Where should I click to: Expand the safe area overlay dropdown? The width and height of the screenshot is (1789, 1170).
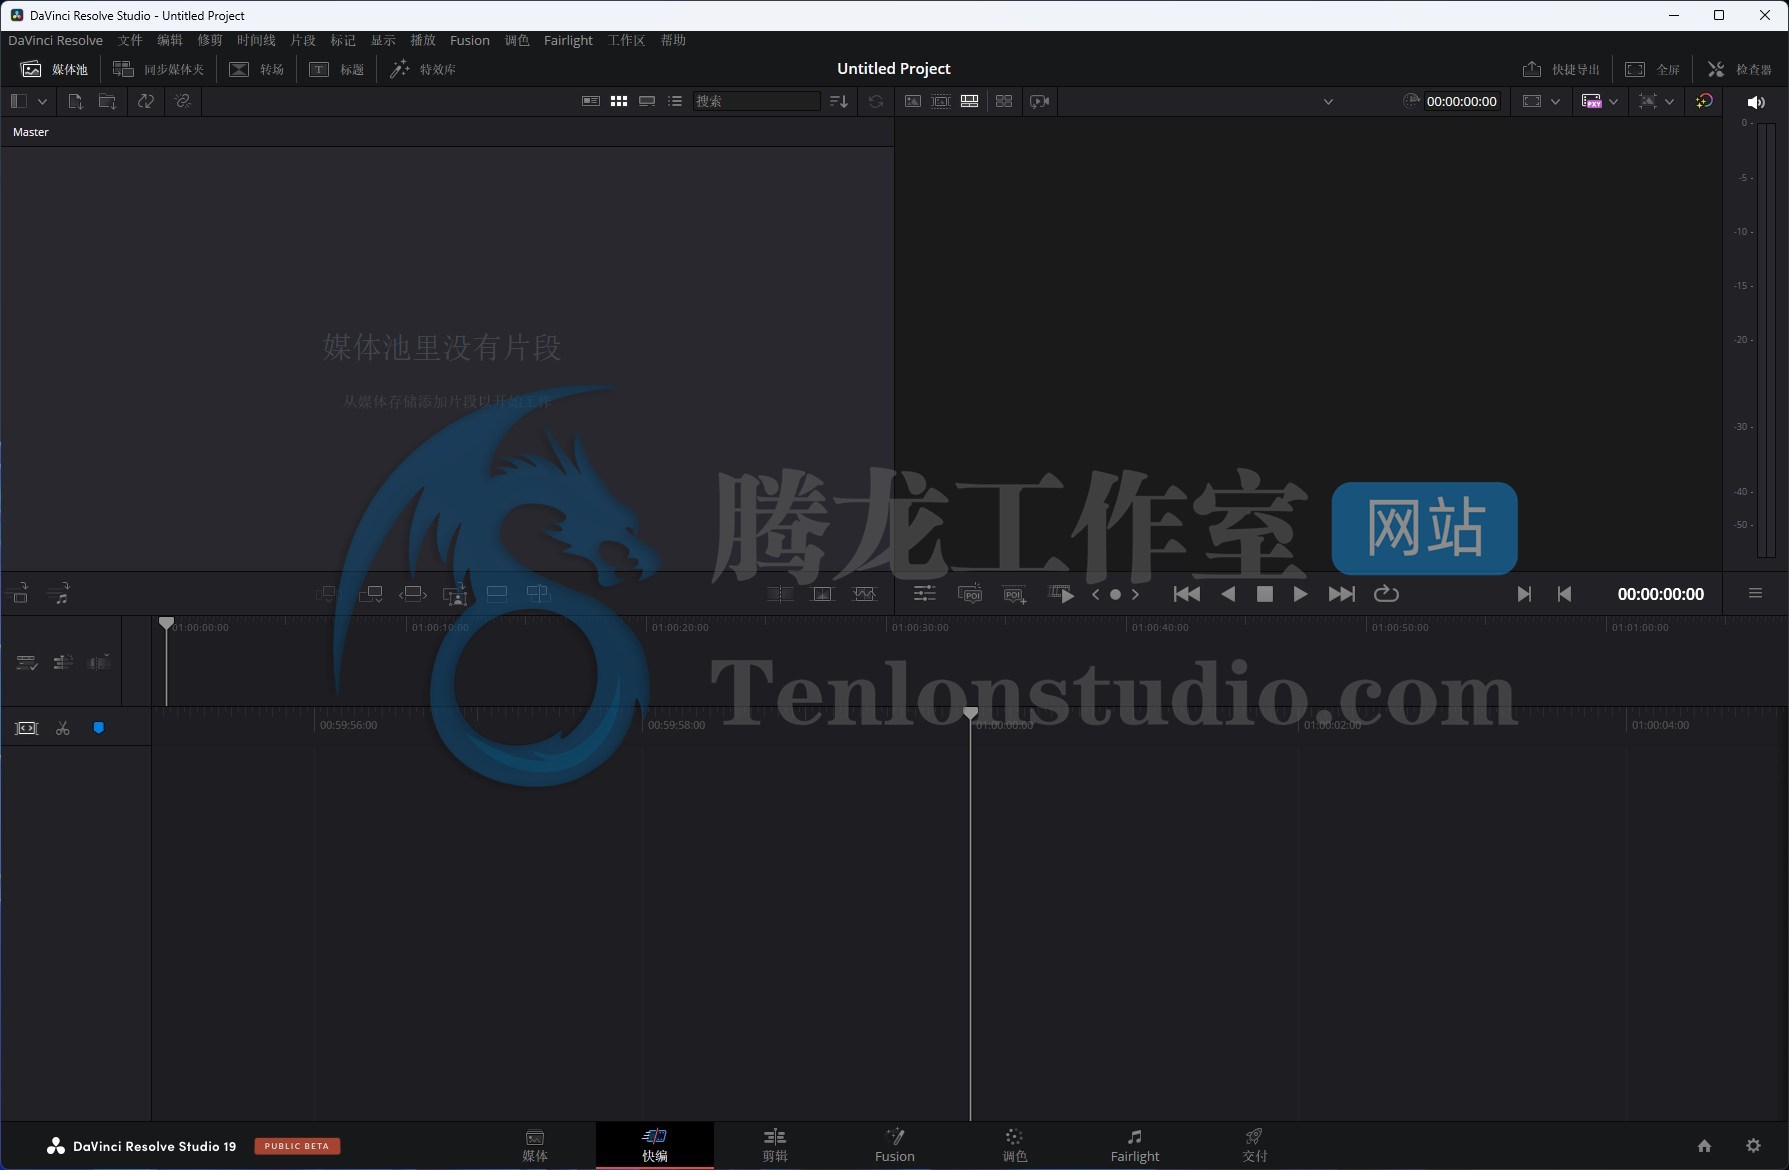(x=1669, y=101)
